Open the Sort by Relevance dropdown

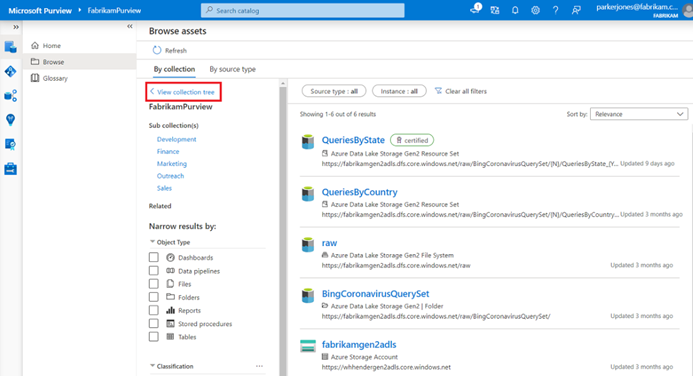(x=639, y=114)
